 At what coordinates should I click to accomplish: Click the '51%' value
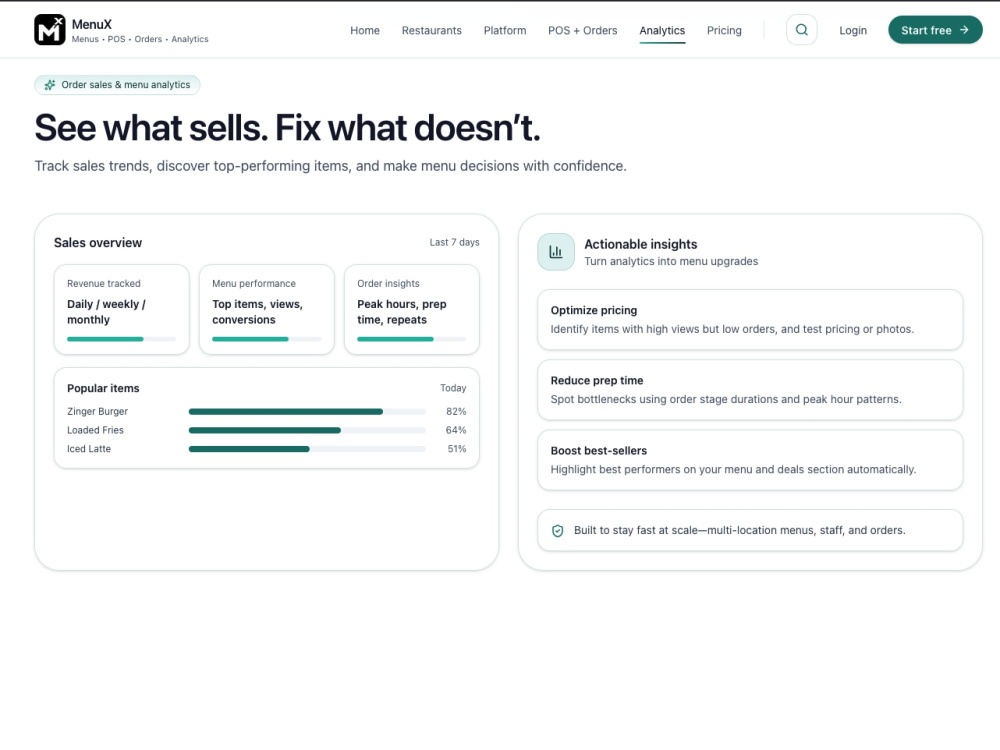[457, 449]
